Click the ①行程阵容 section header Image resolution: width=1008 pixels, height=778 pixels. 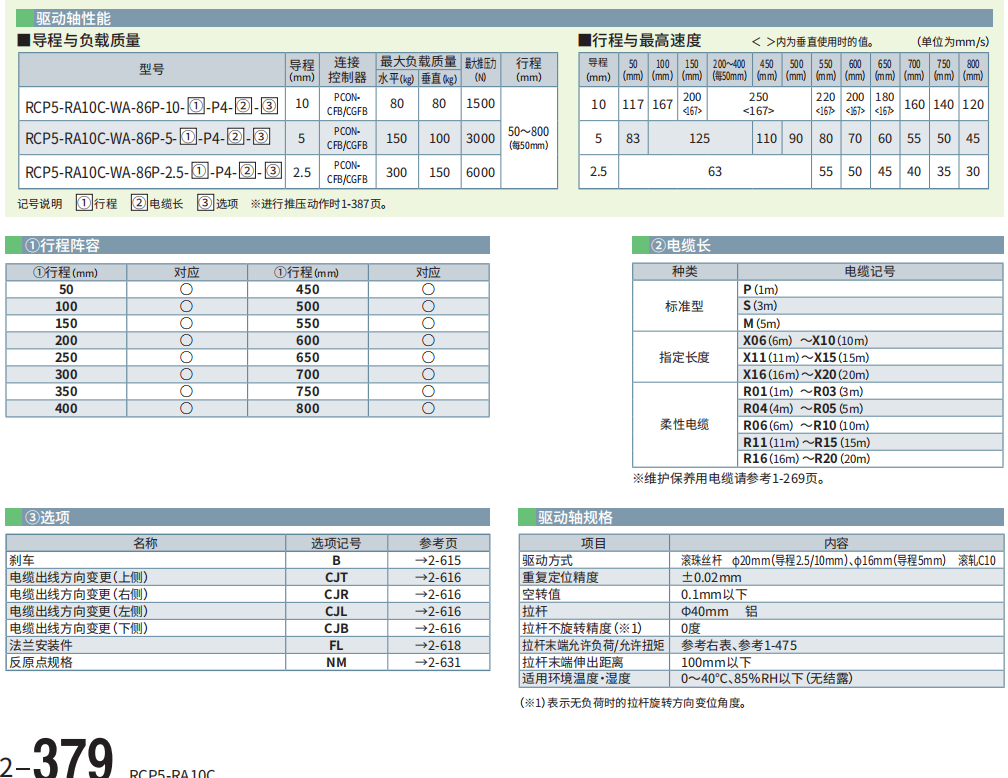coord(248,245)
